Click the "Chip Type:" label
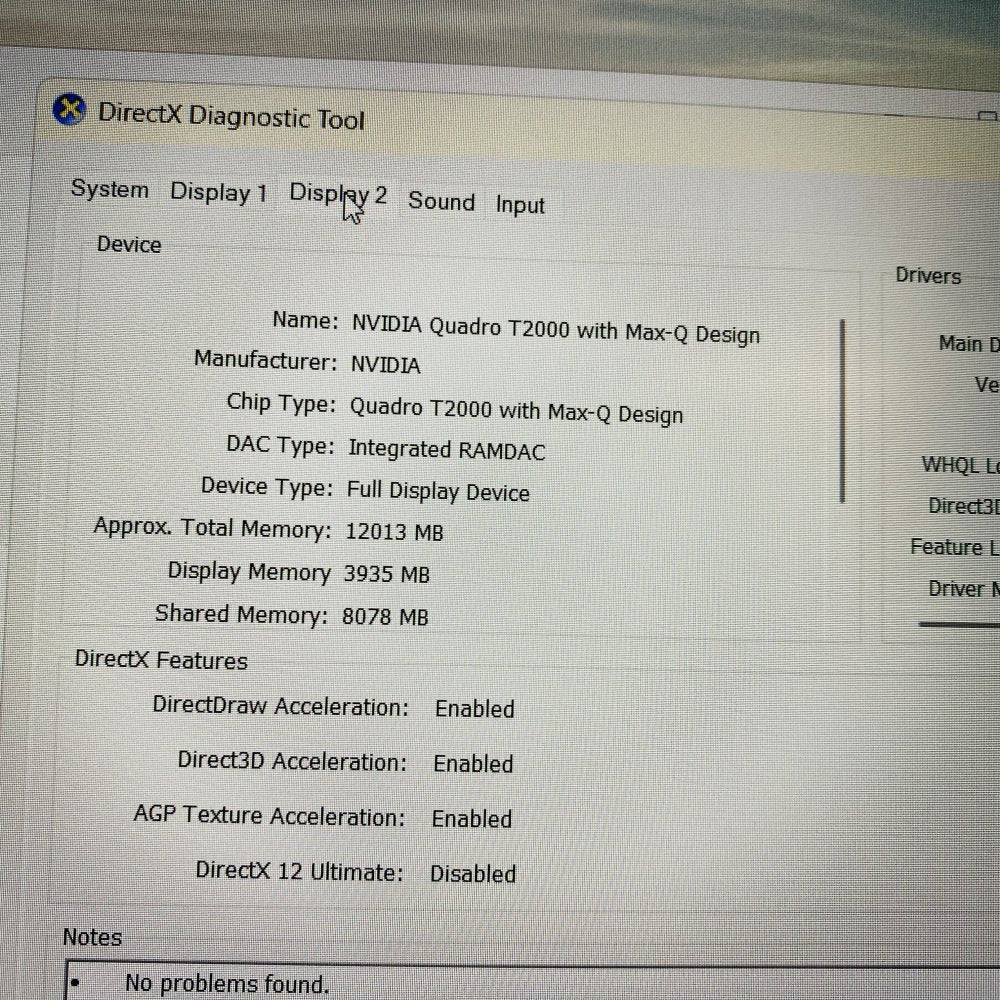Screen dimensions: 1000x1000 [x=281, y=403]
